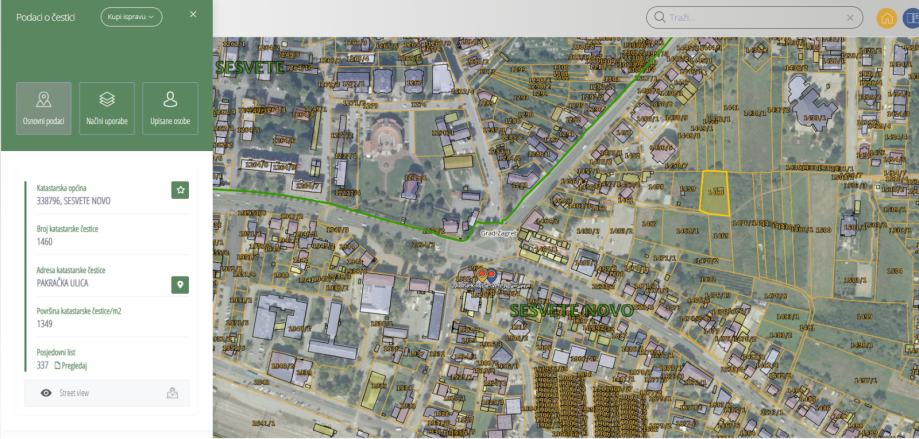Click the orange home button
Screen dimensions: 919x439
886,18
